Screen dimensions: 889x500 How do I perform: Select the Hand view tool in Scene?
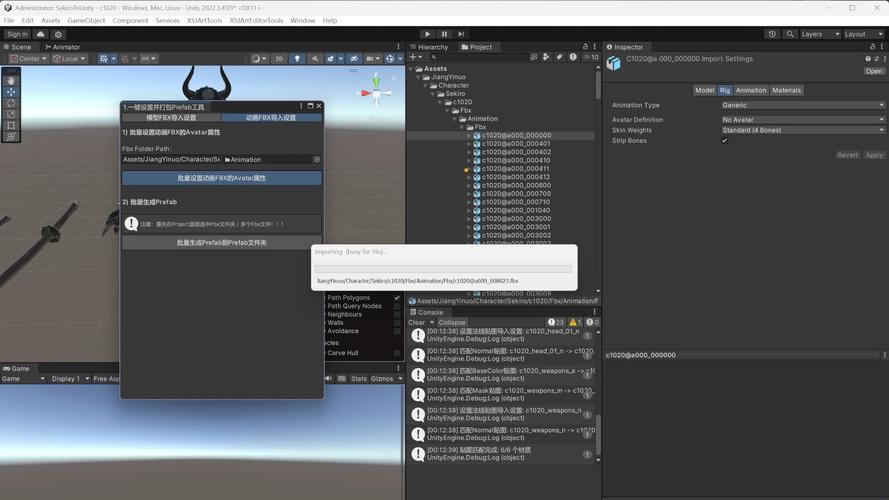[x=11, y=80]
